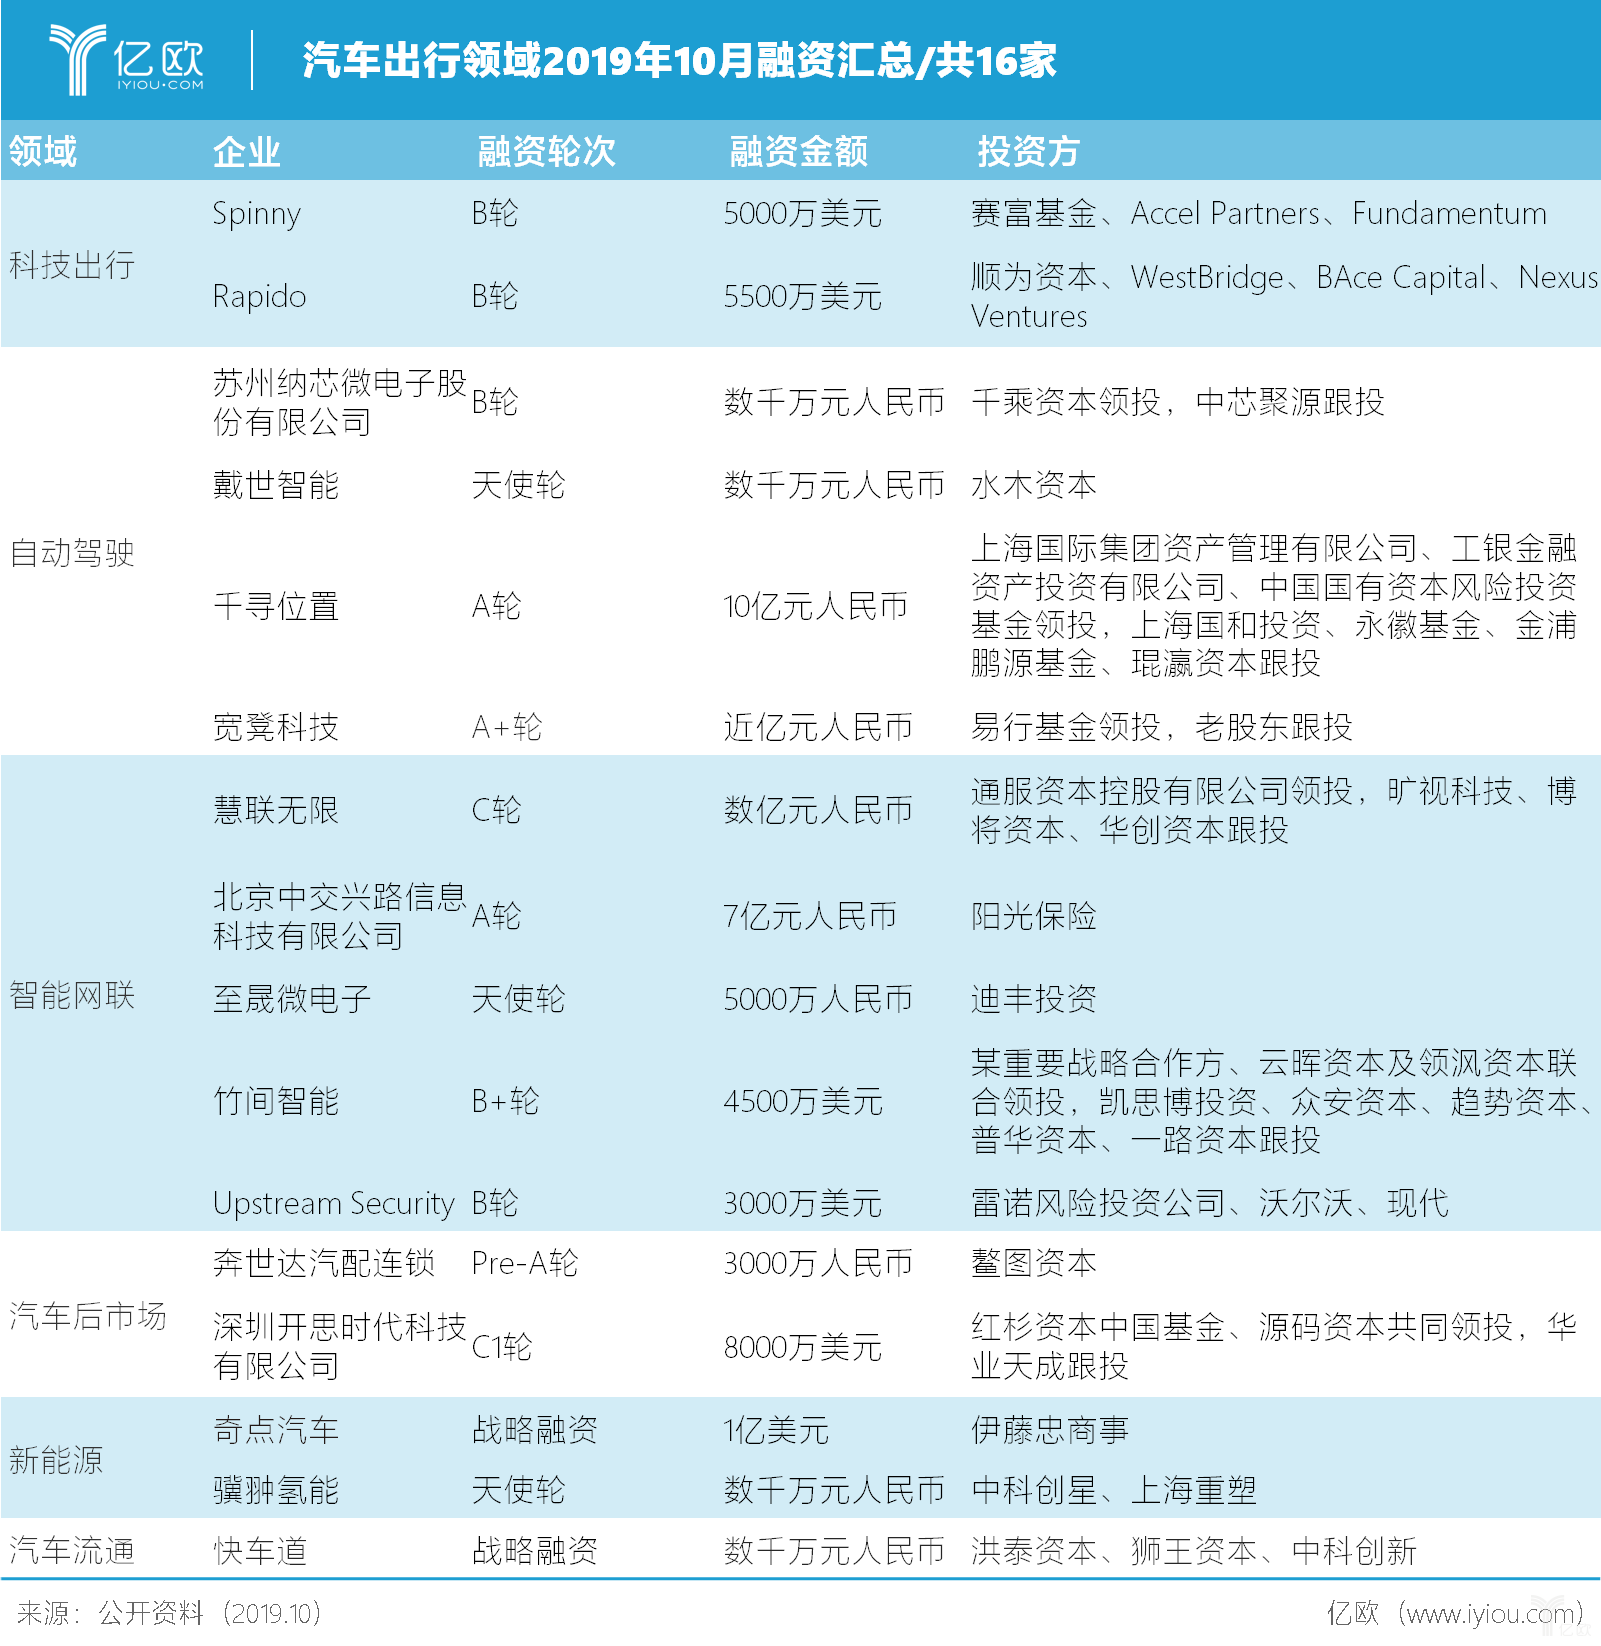Click the 10亿元人民币 amount

[x=815, y=606]
